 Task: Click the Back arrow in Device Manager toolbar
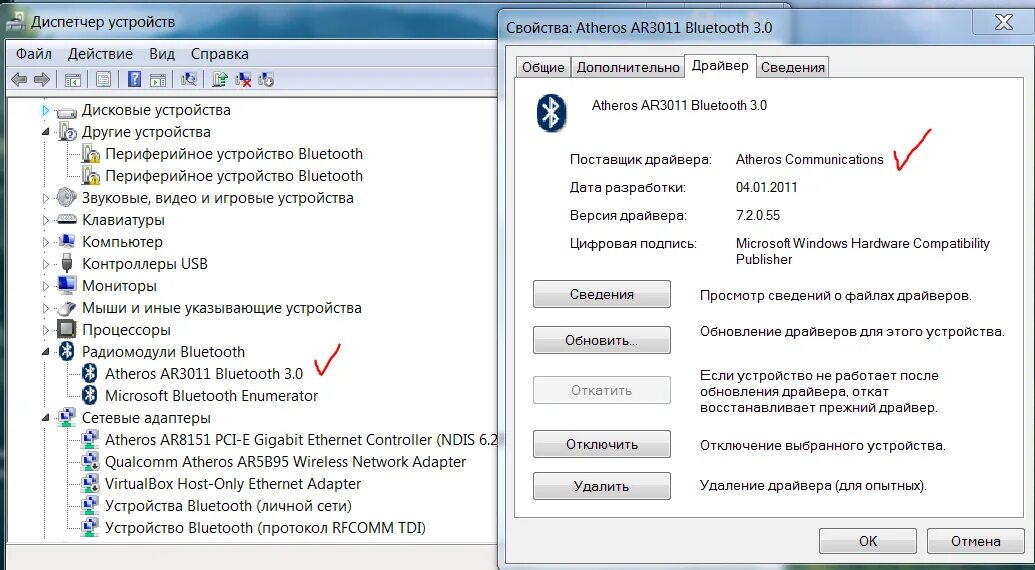coord(19,80)
